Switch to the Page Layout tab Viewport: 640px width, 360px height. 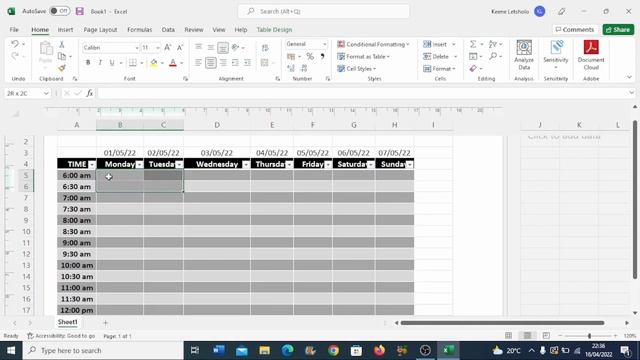100,30
